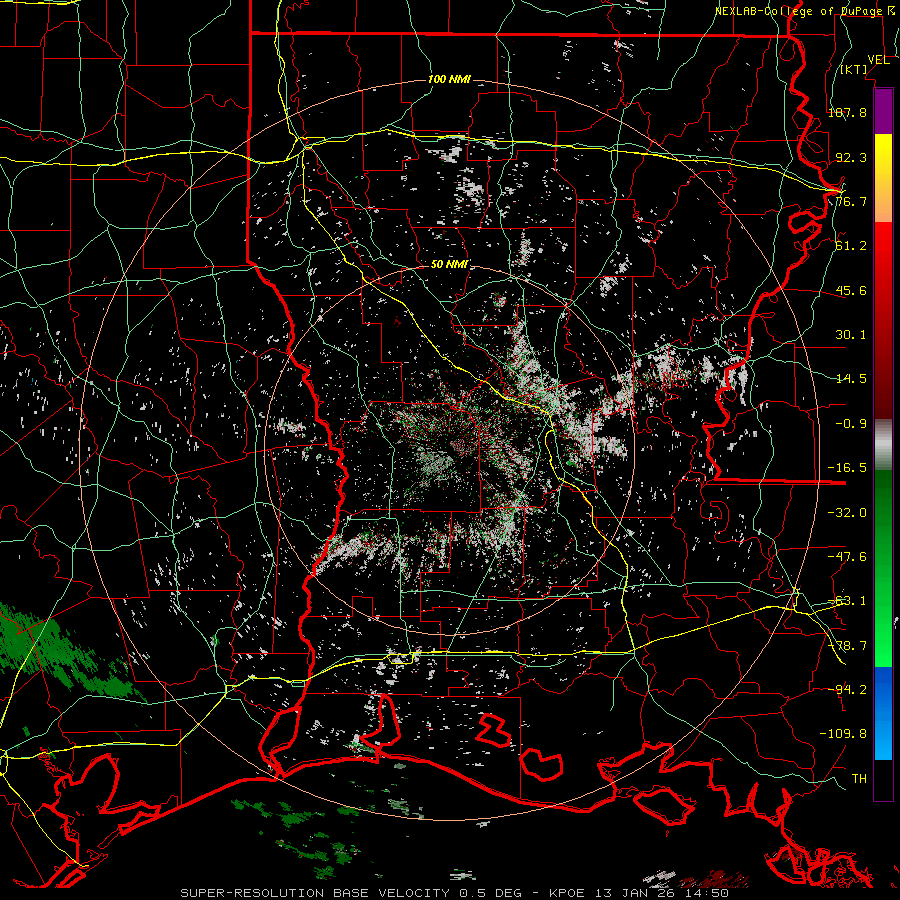Click the 14.5 legend value
This screenshot has height=900, width=900.
click(x=851, y=379)
